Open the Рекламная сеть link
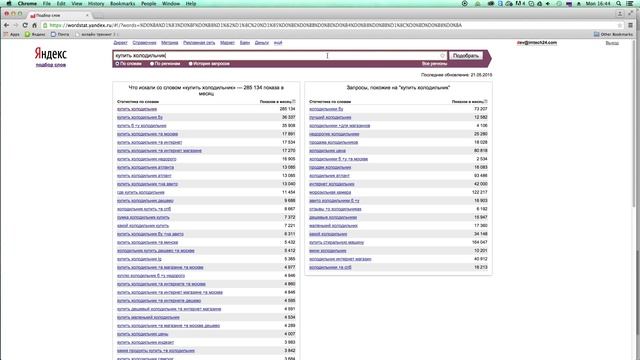Viewport: 640px width, 360px height. (199, 43)
